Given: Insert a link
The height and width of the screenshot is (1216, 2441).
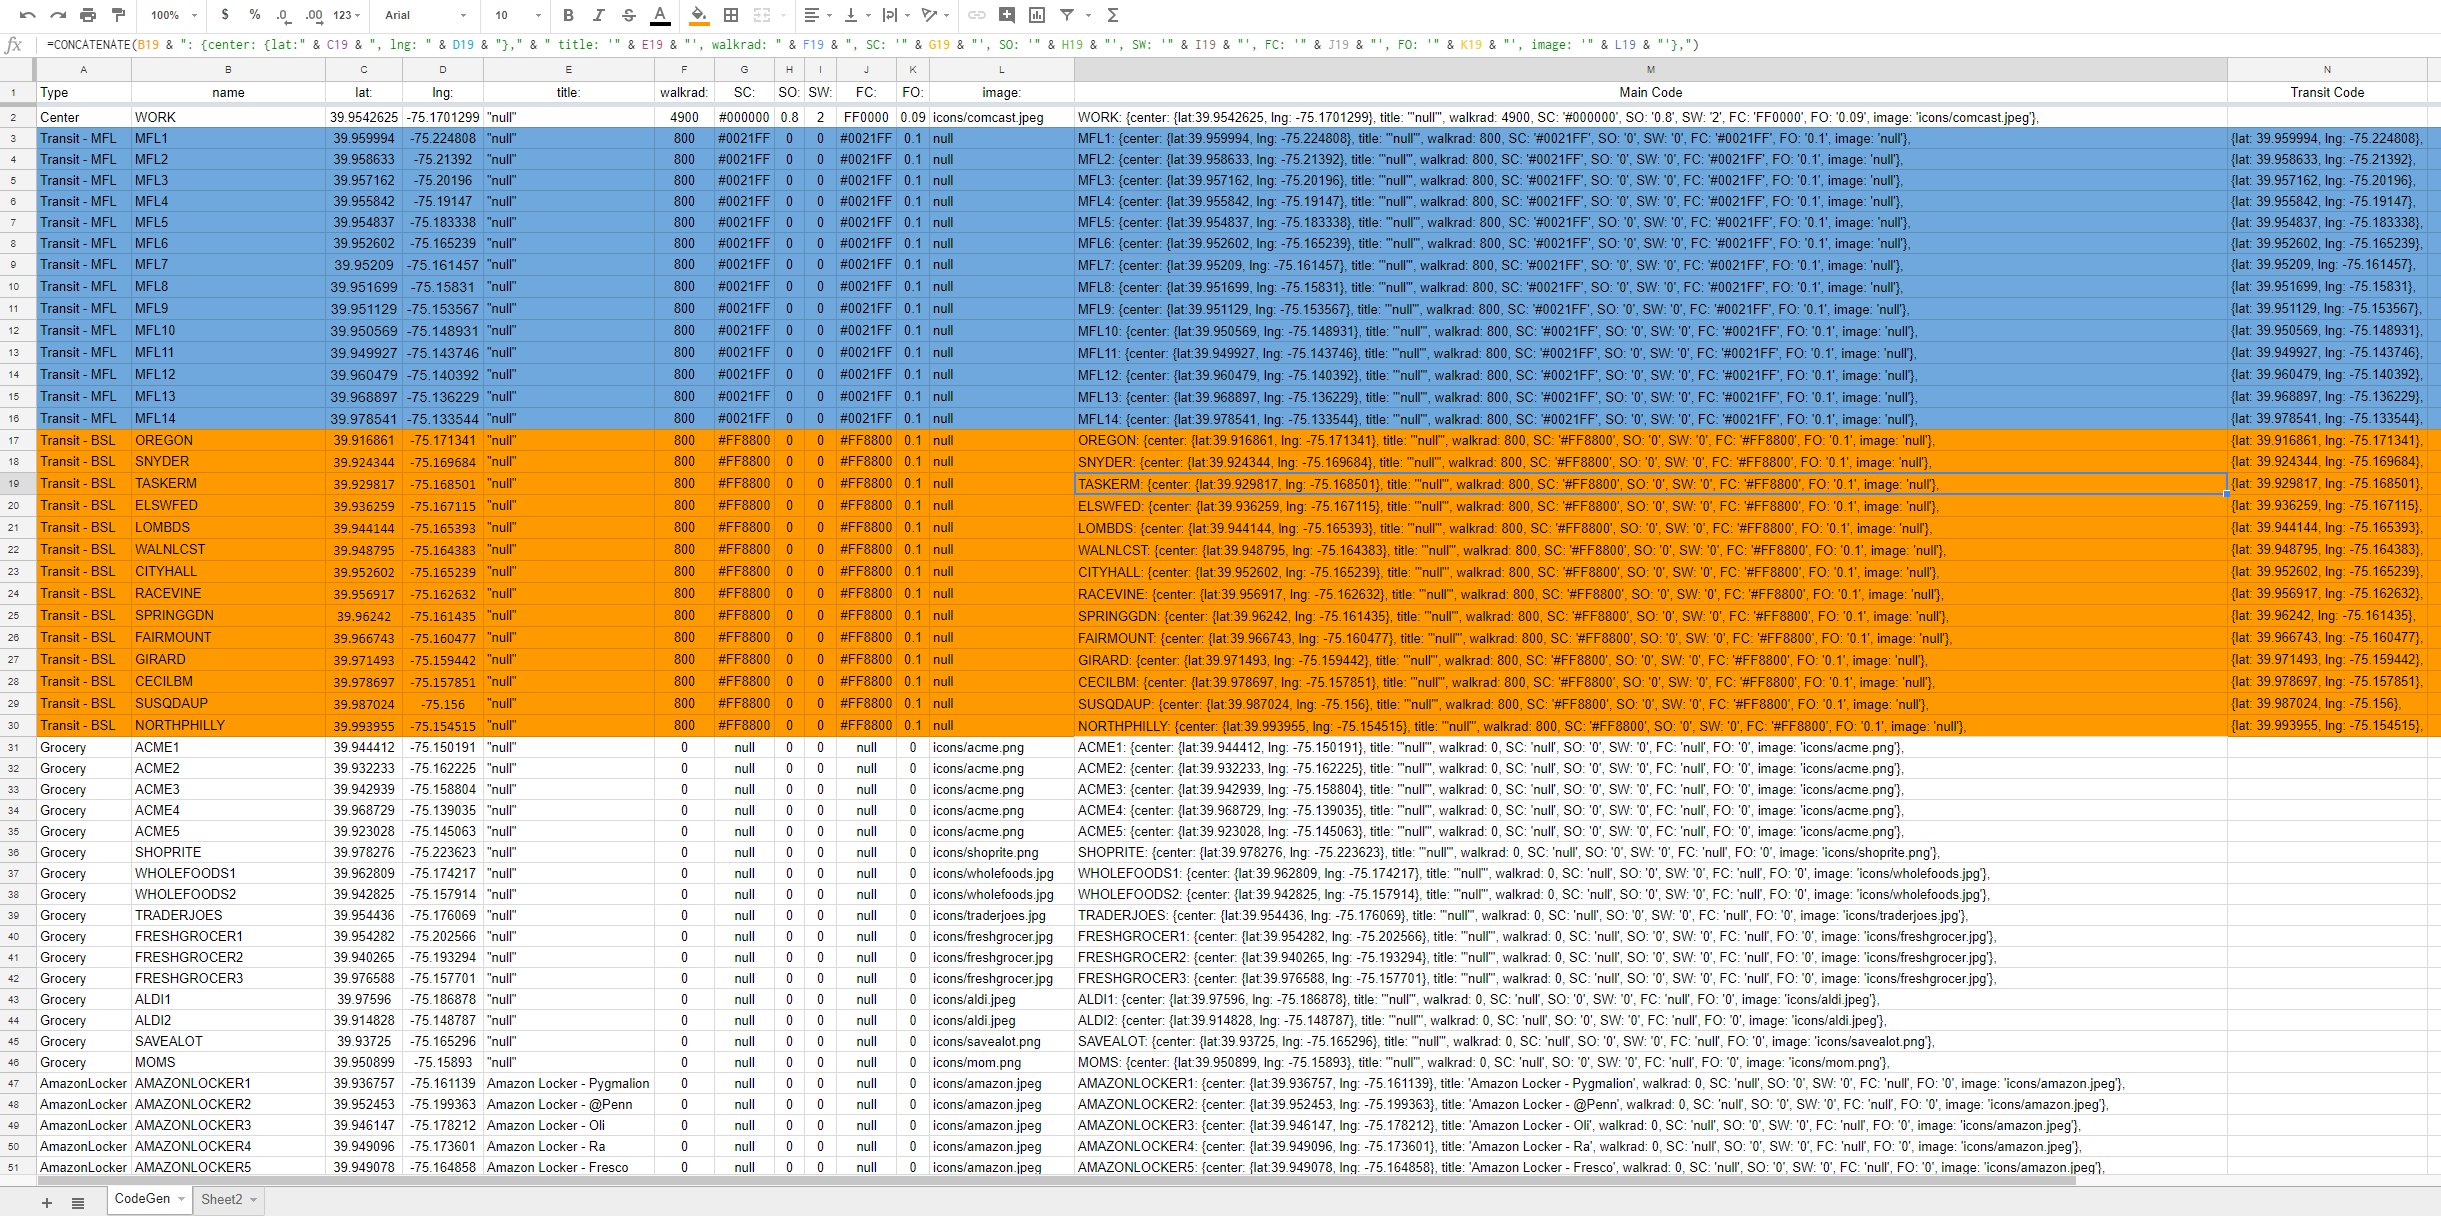Looking at the screenshot, I should [x=977, y=15].
